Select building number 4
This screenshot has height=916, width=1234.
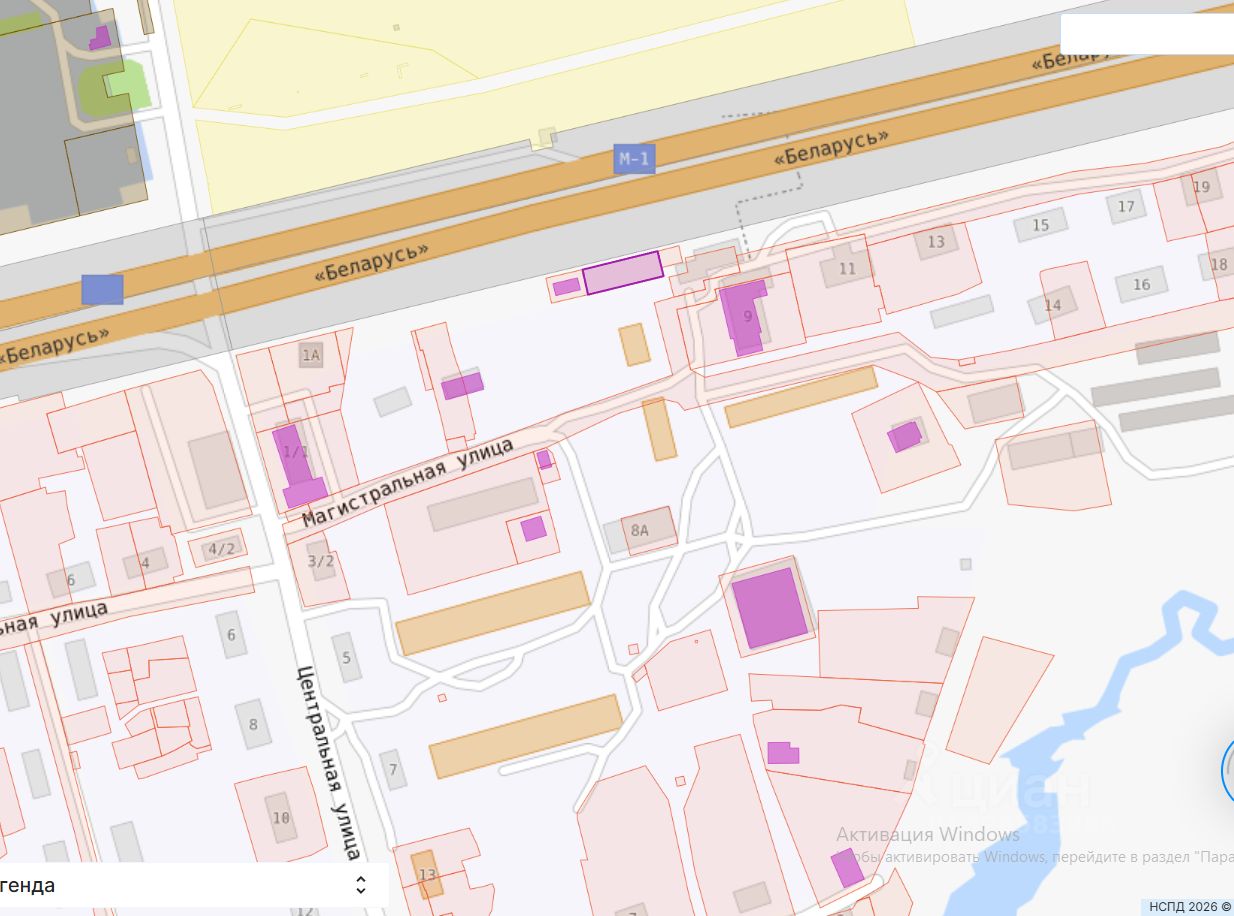(145, 563)
